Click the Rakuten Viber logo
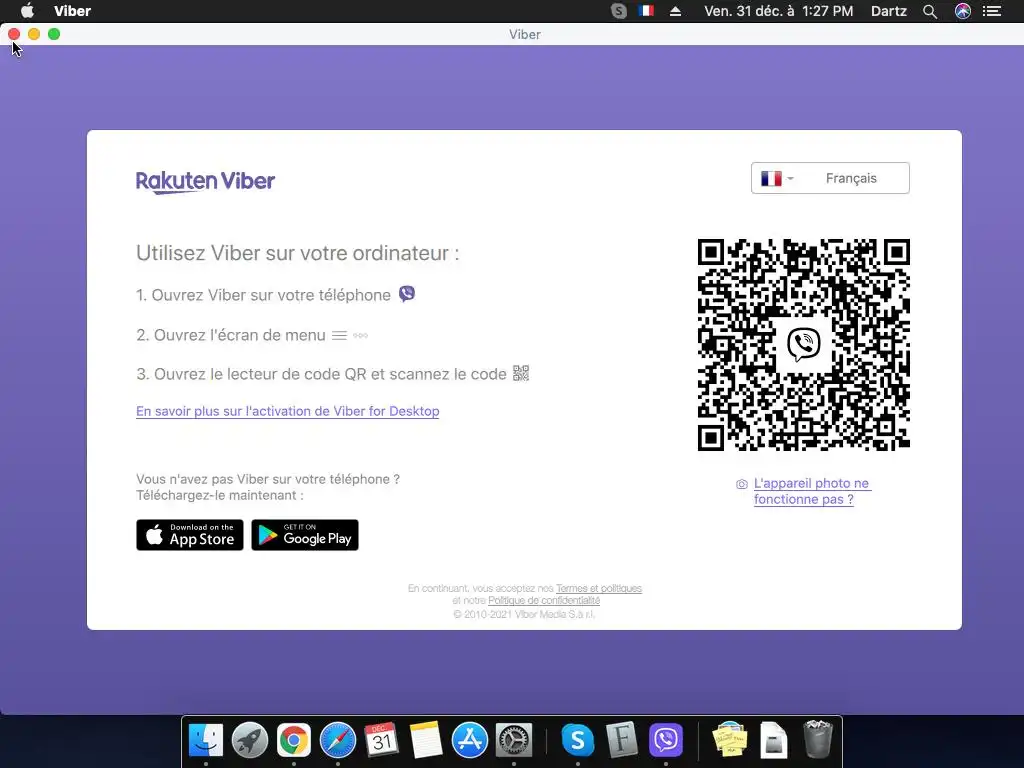1024x768 pixels. click(x=206, y=182)
